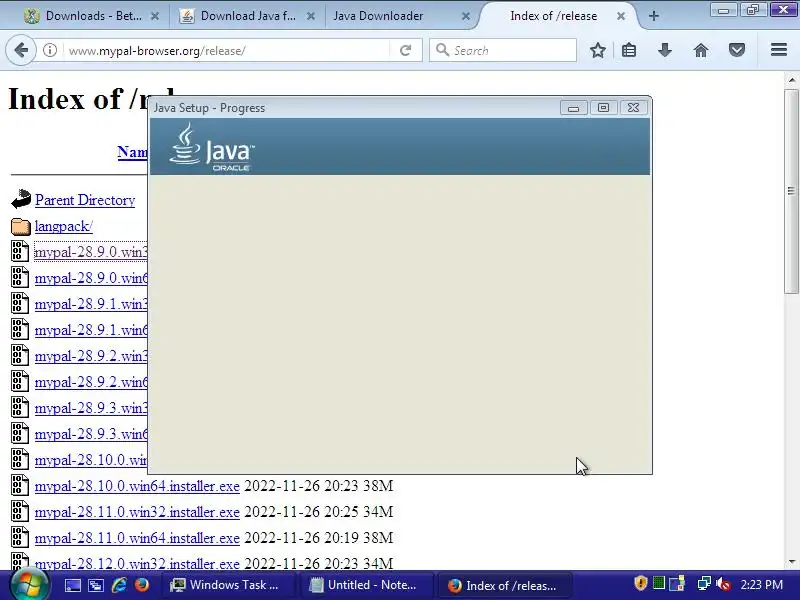
Task: Click the Name column header link
Action: (132, 152)
